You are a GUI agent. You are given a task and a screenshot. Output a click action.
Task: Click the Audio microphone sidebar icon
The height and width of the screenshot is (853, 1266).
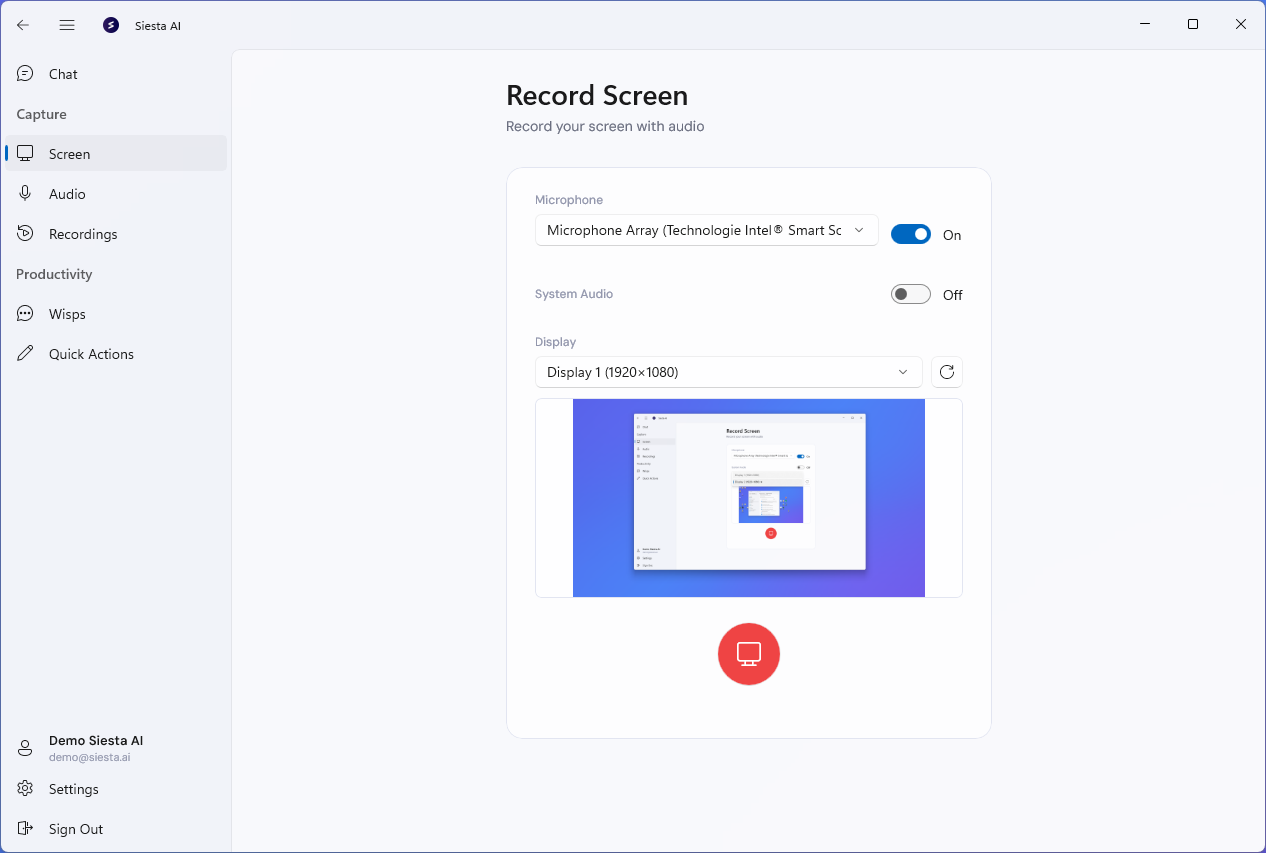click(x=26, y=194)
